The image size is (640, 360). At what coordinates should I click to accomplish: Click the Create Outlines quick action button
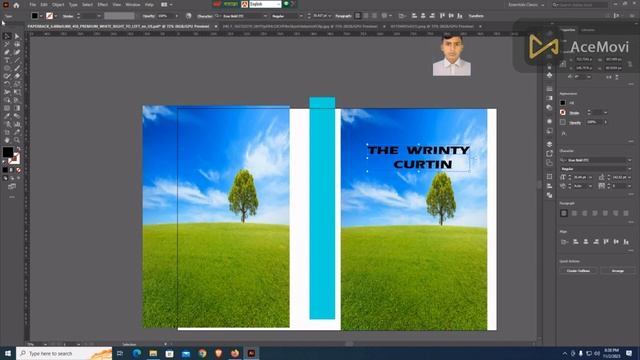578,271
